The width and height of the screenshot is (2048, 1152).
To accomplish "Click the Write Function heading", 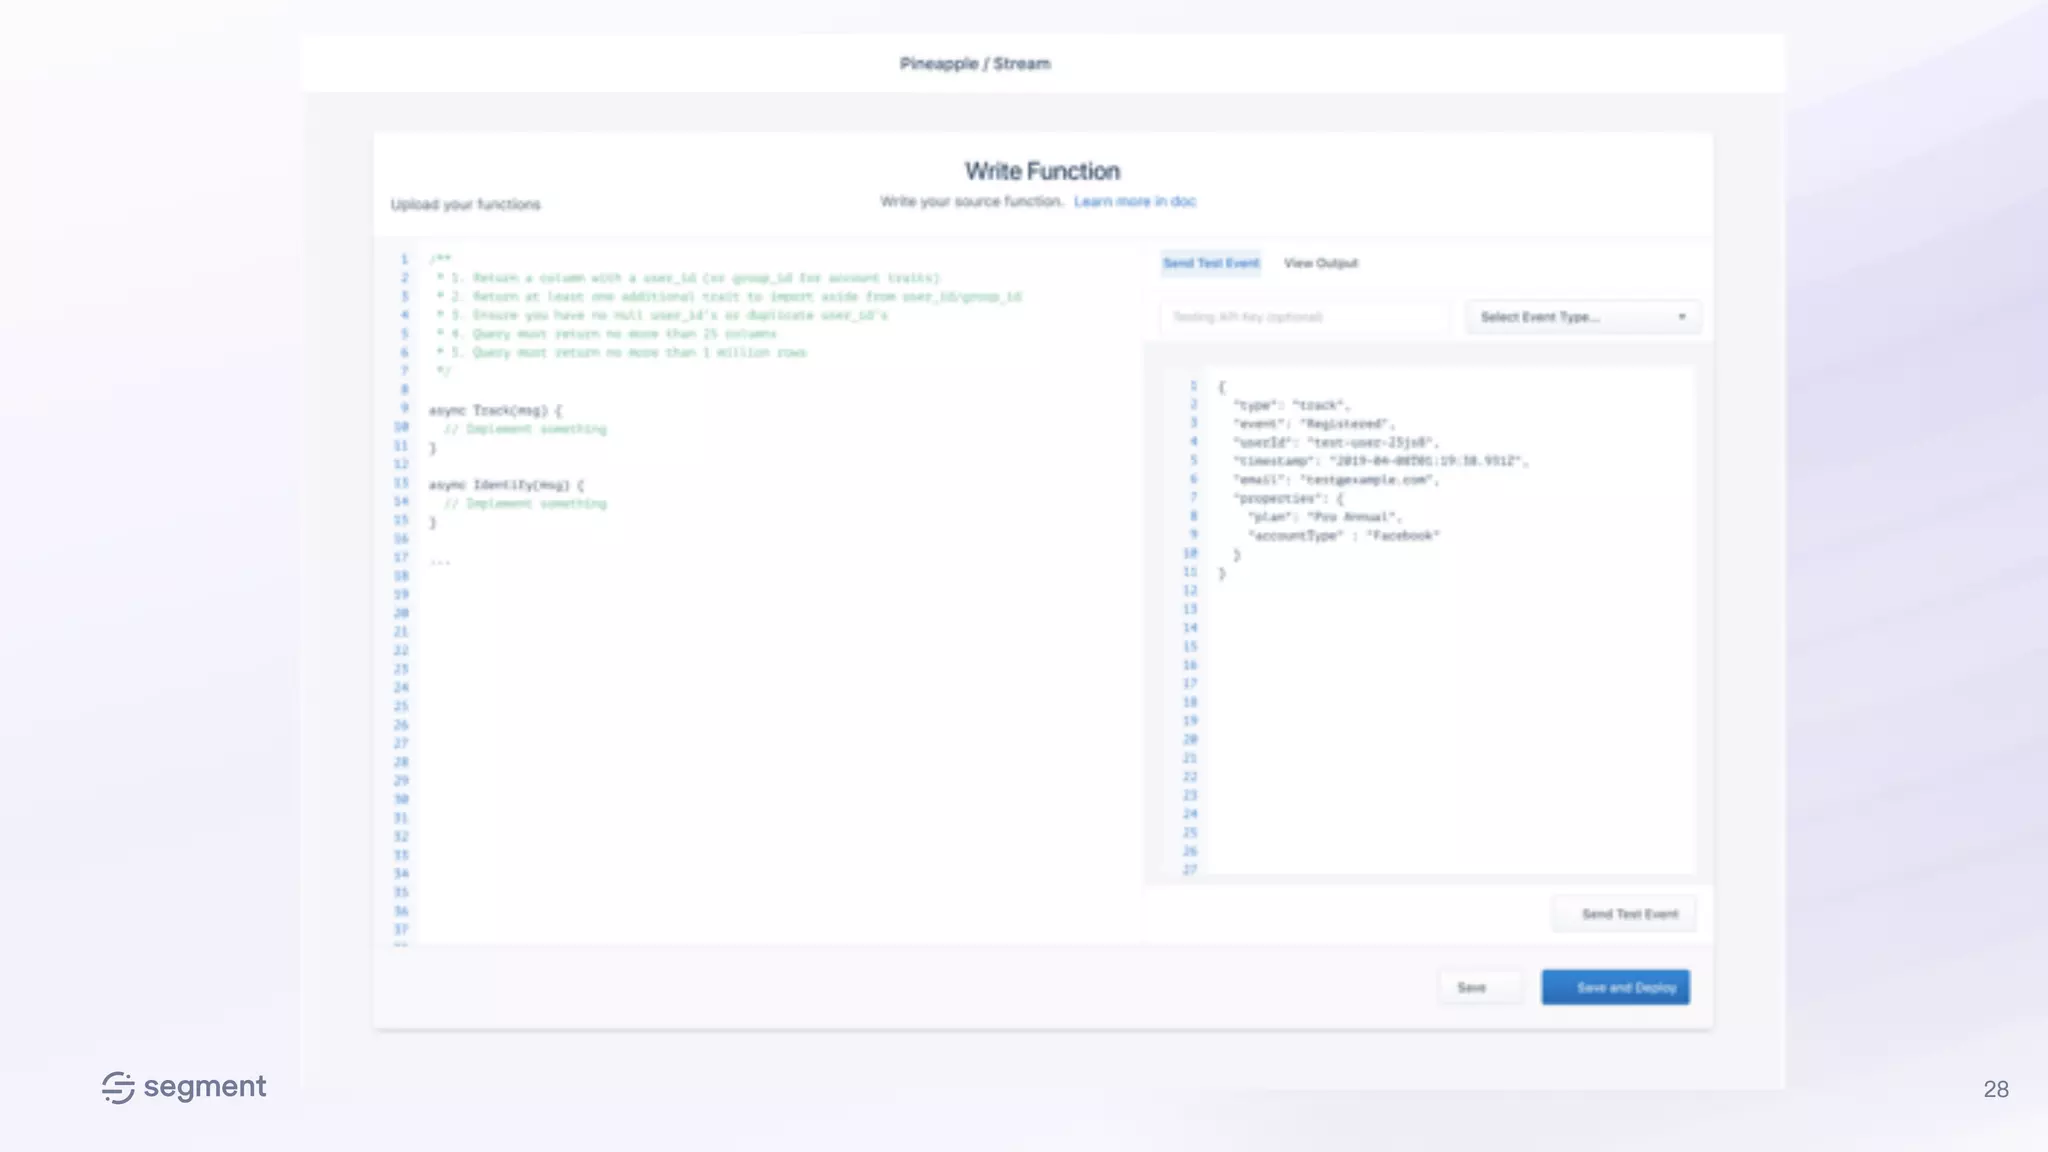I will pyautogui.click(x=1042, y=171).
